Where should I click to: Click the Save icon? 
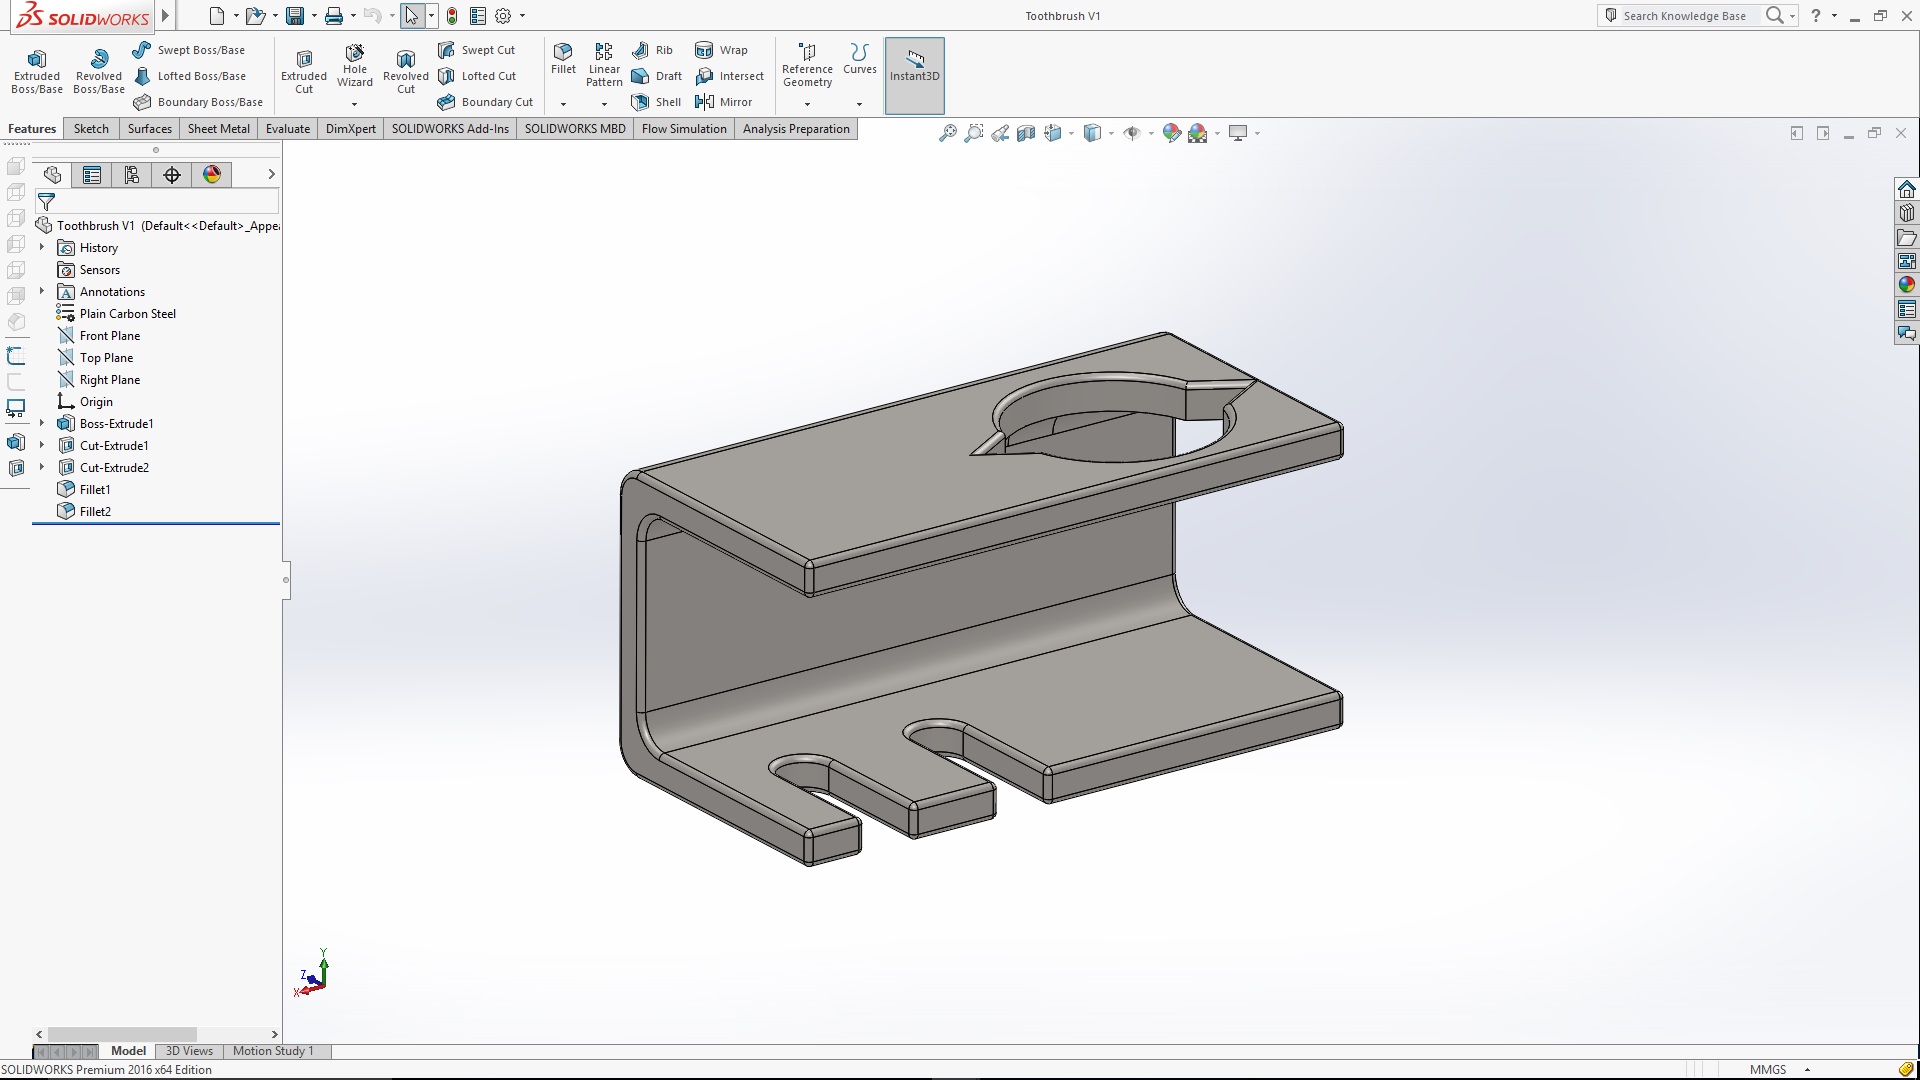[x=295, y=16]
